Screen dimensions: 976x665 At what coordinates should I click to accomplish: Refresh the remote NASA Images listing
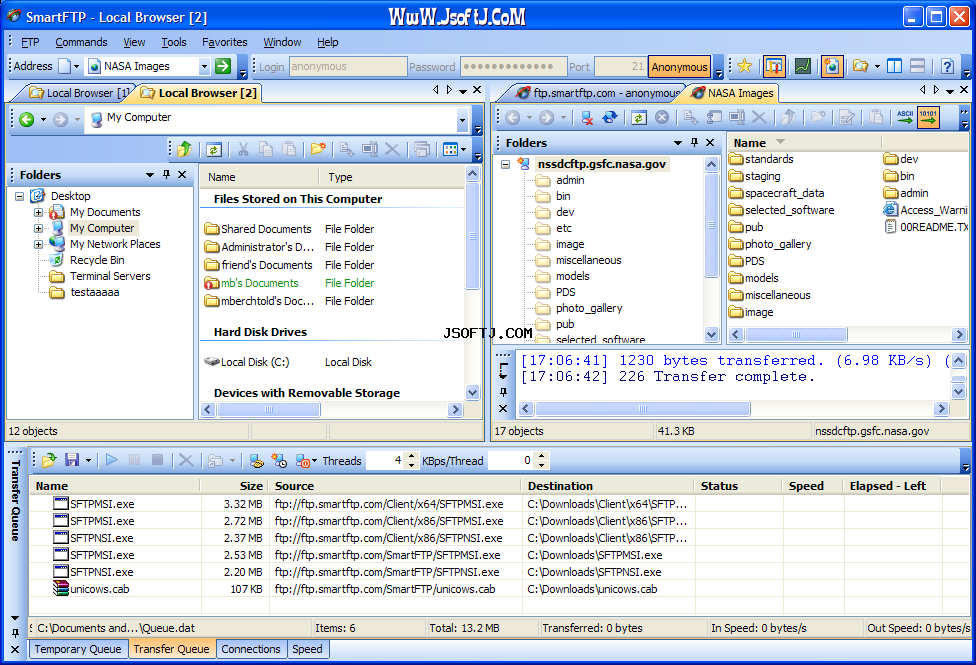tap(639, 117)
